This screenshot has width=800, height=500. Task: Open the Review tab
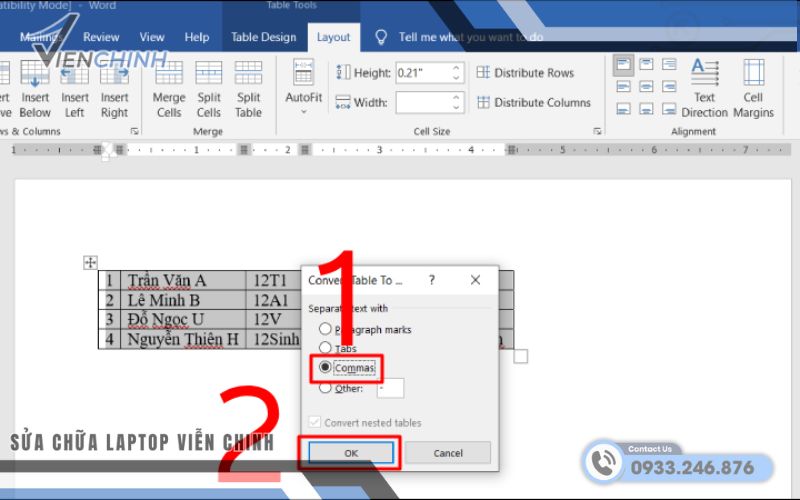101,37
